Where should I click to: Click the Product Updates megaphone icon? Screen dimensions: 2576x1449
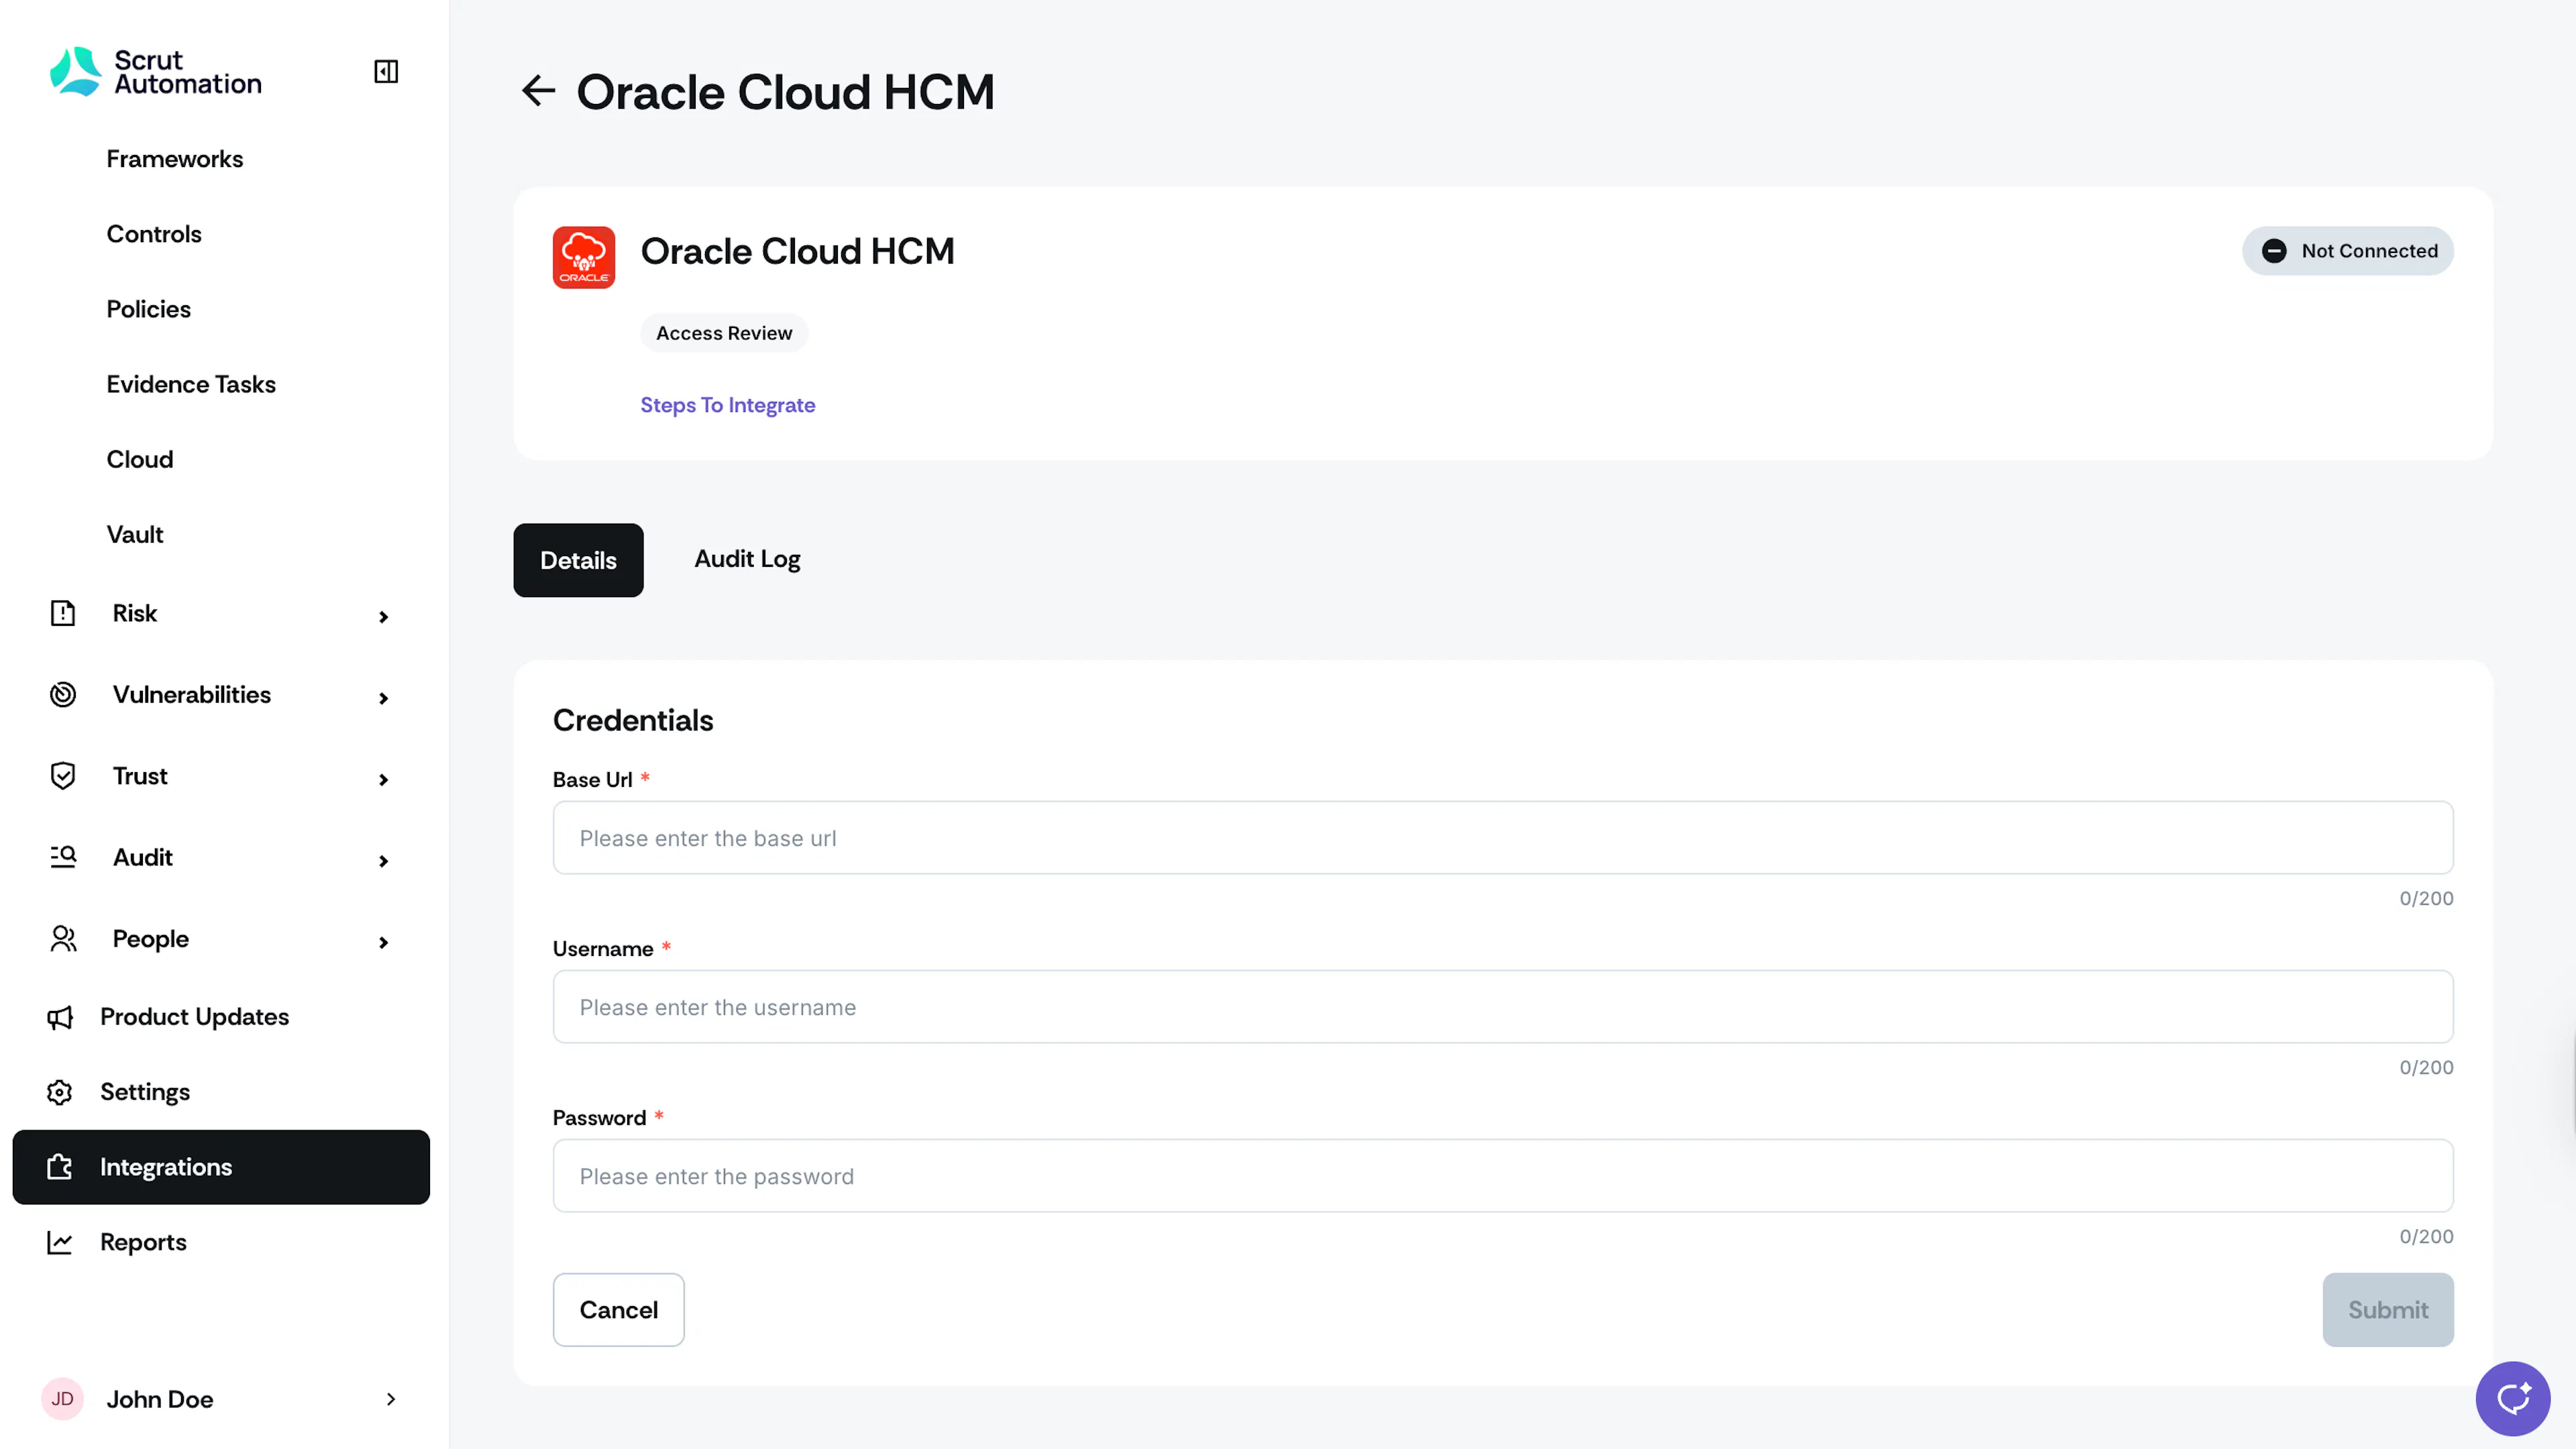(60, 1017)
